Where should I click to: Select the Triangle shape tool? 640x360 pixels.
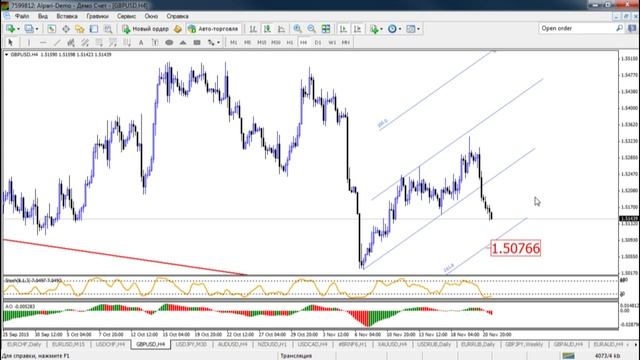click(183, 42)
